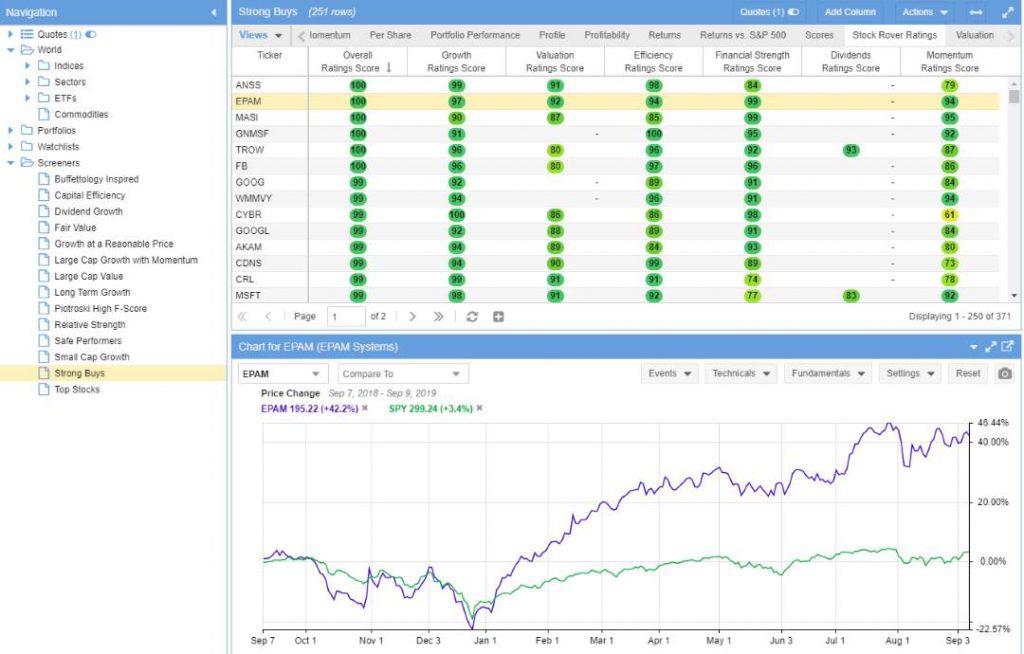Click the horizontal resize arrows icon in the header
1024x654 pixels.
click(x=978, y=12)
